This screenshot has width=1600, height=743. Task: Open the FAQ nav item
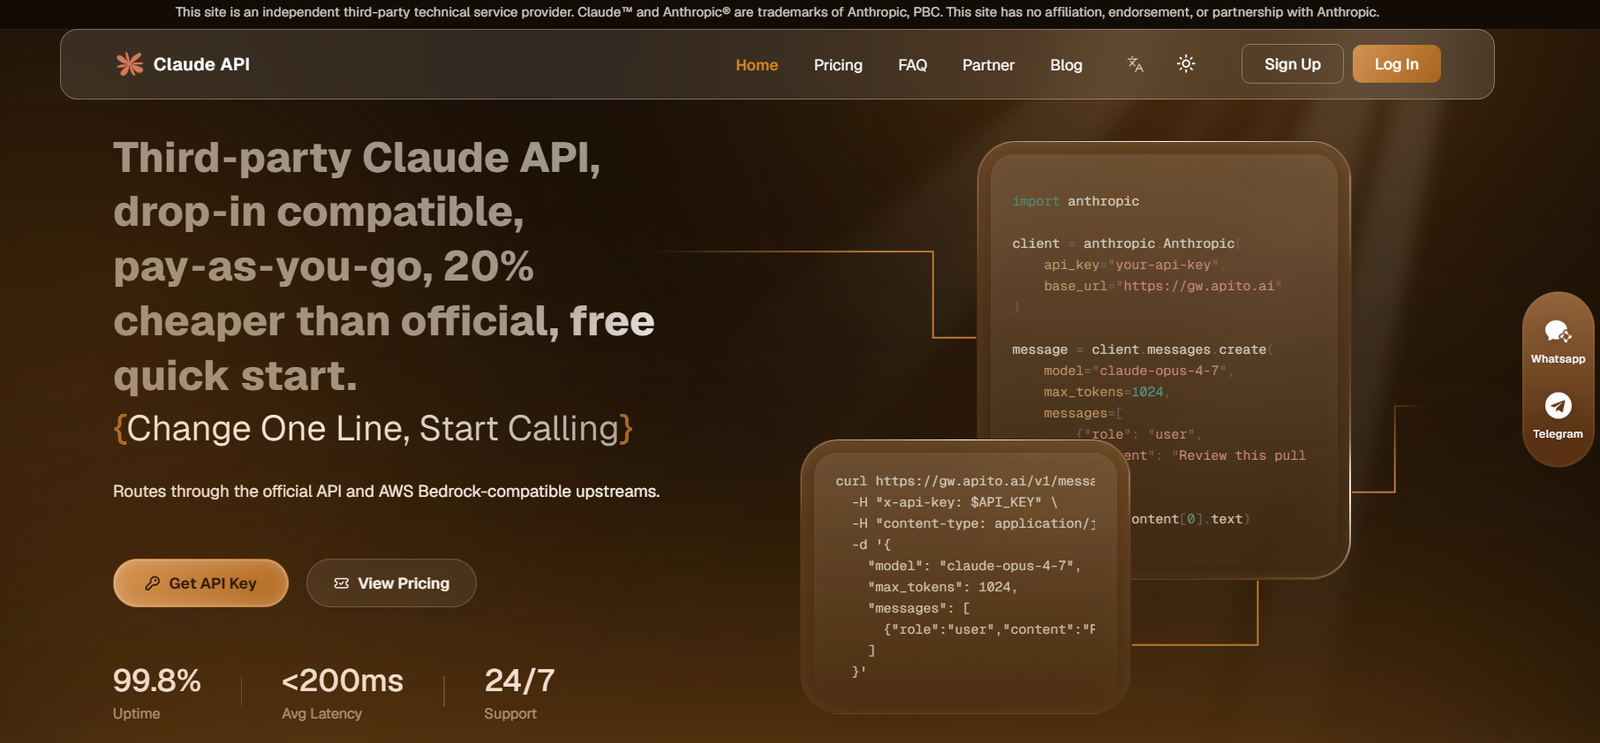[912, 65]
